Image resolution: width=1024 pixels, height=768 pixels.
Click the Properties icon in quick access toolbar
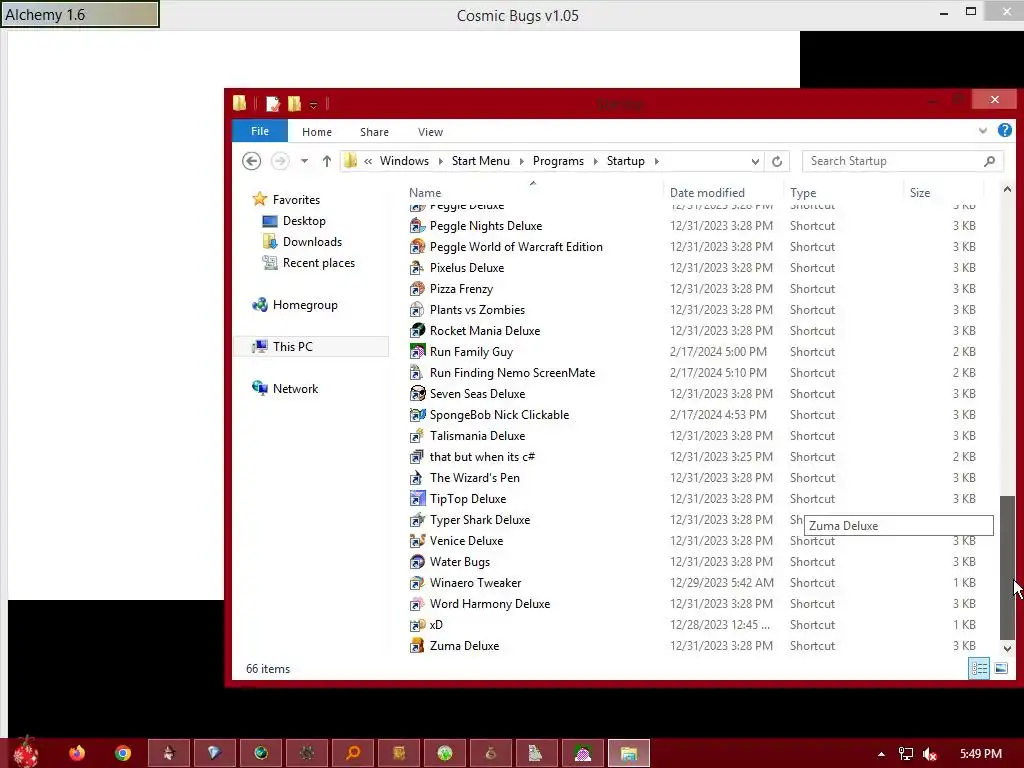coord(273,103)
